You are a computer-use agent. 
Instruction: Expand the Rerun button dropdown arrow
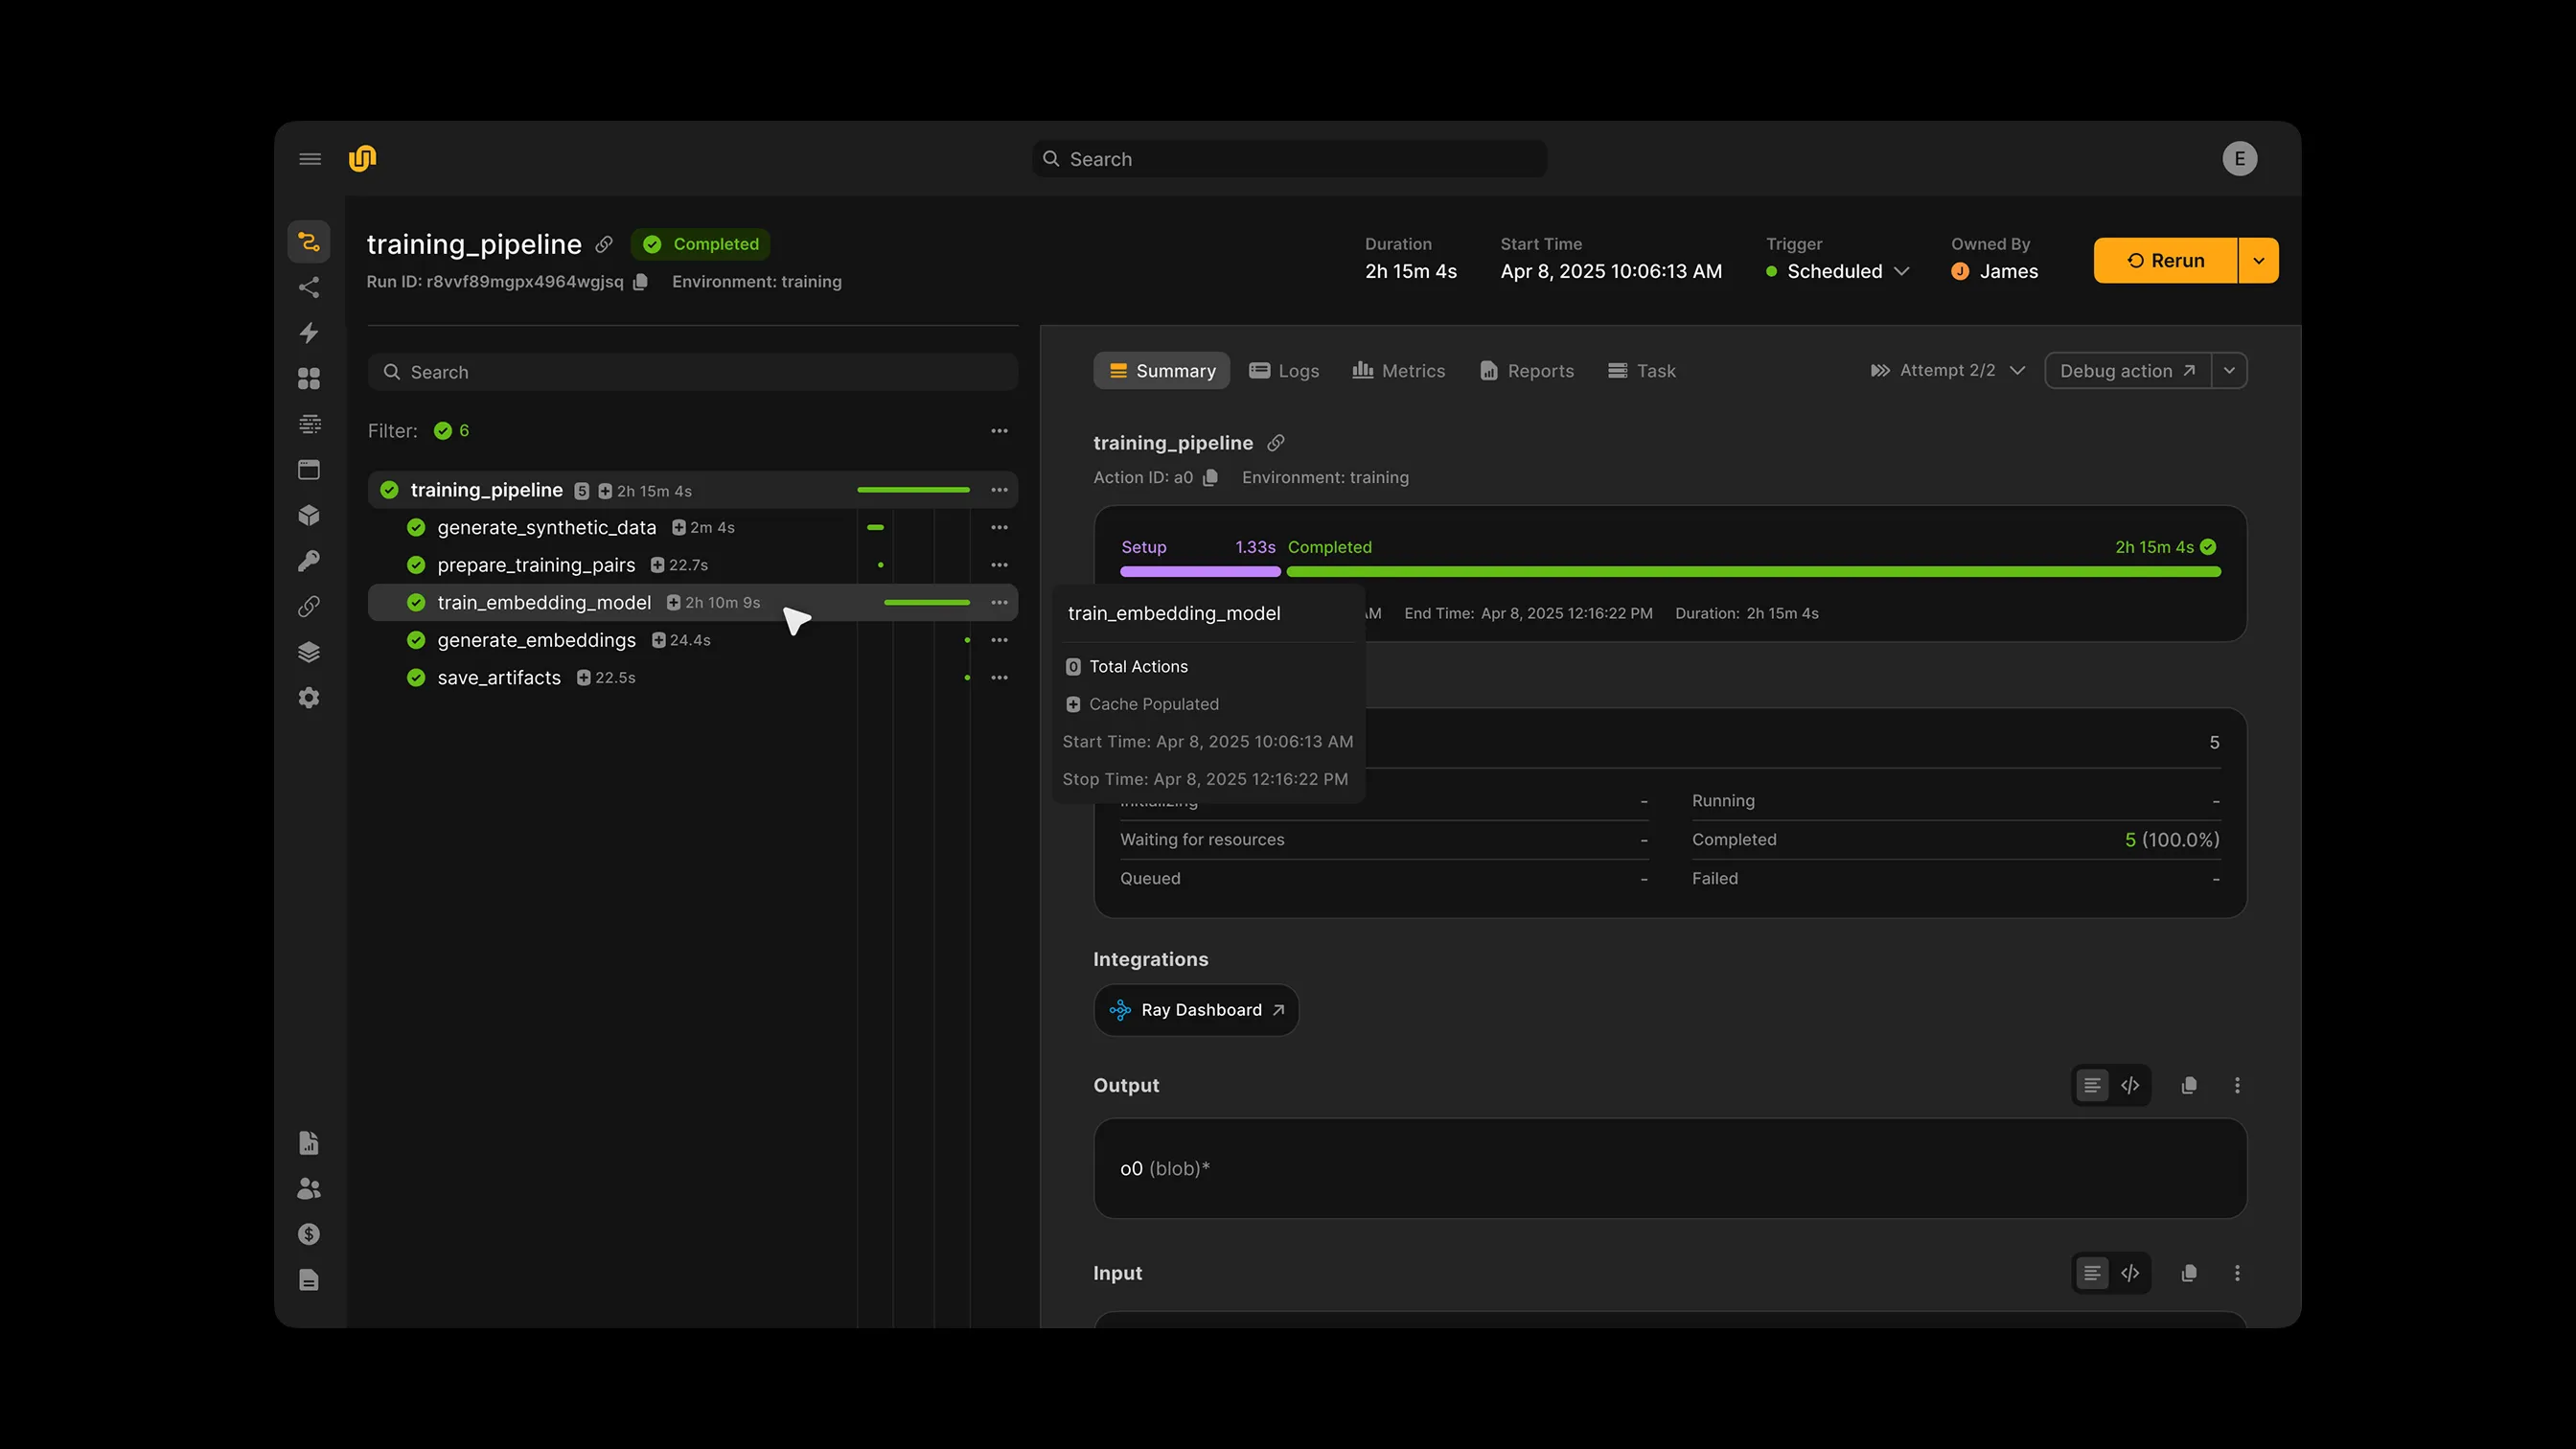[2258, 260]
